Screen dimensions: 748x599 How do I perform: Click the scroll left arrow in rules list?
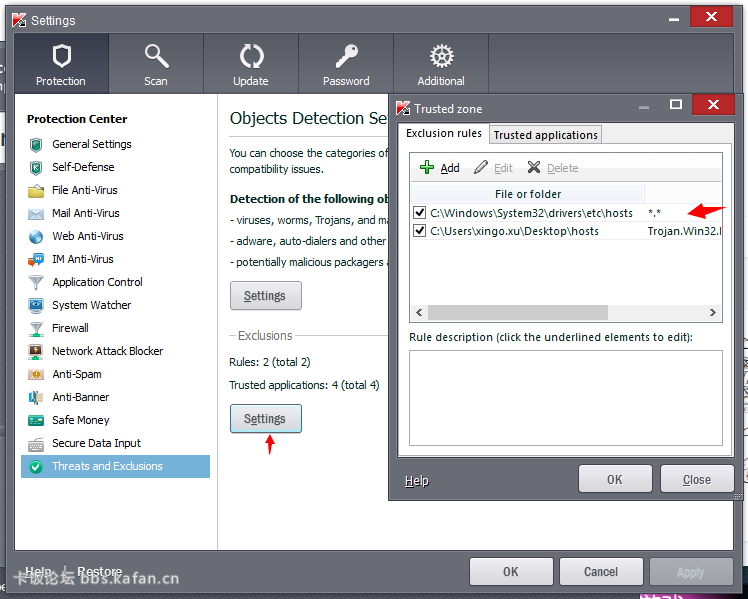[419, 312]
